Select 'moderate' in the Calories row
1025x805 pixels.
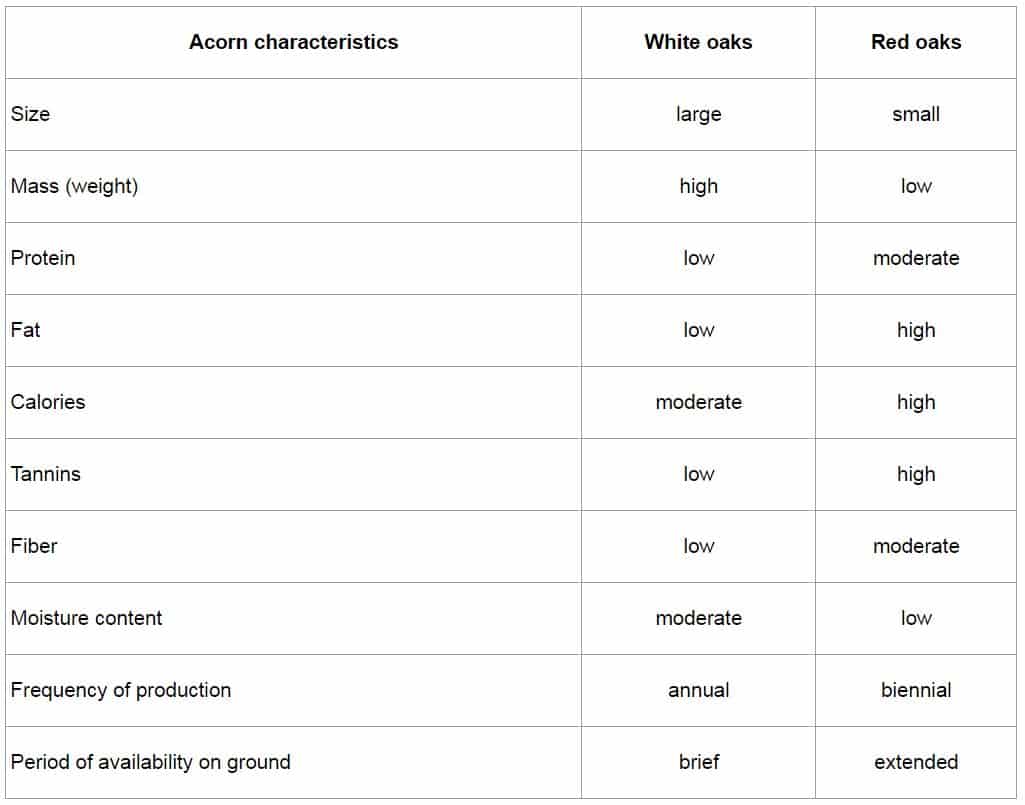point(698,402)
